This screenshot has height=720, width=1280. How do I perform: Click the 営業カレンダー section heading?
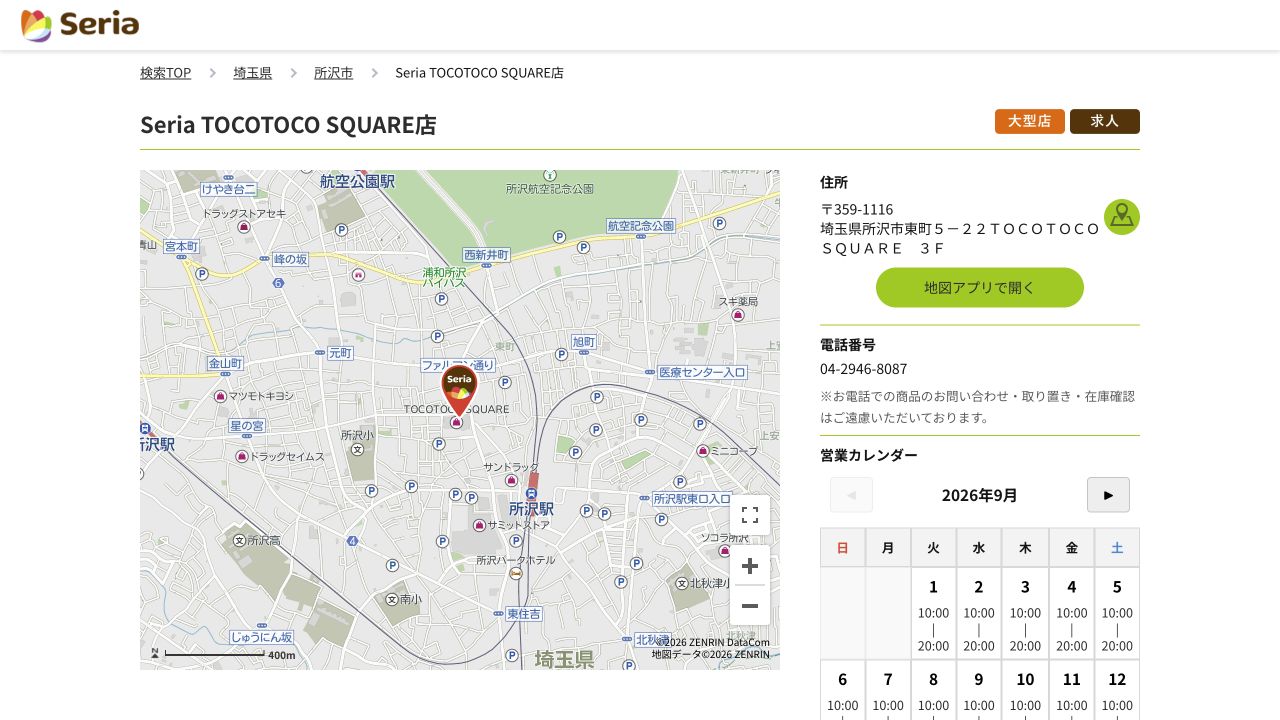[869, 455]
